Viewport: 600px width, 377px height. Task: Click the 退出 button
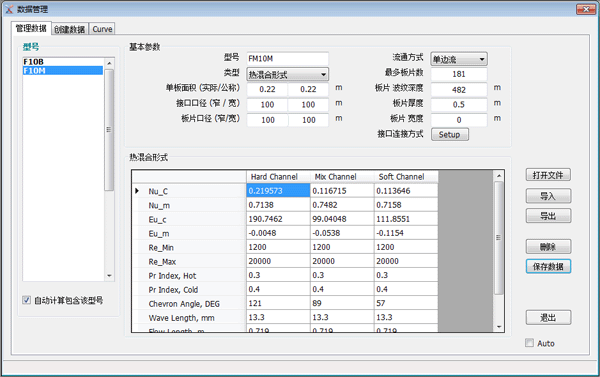[x=548, y=317]
